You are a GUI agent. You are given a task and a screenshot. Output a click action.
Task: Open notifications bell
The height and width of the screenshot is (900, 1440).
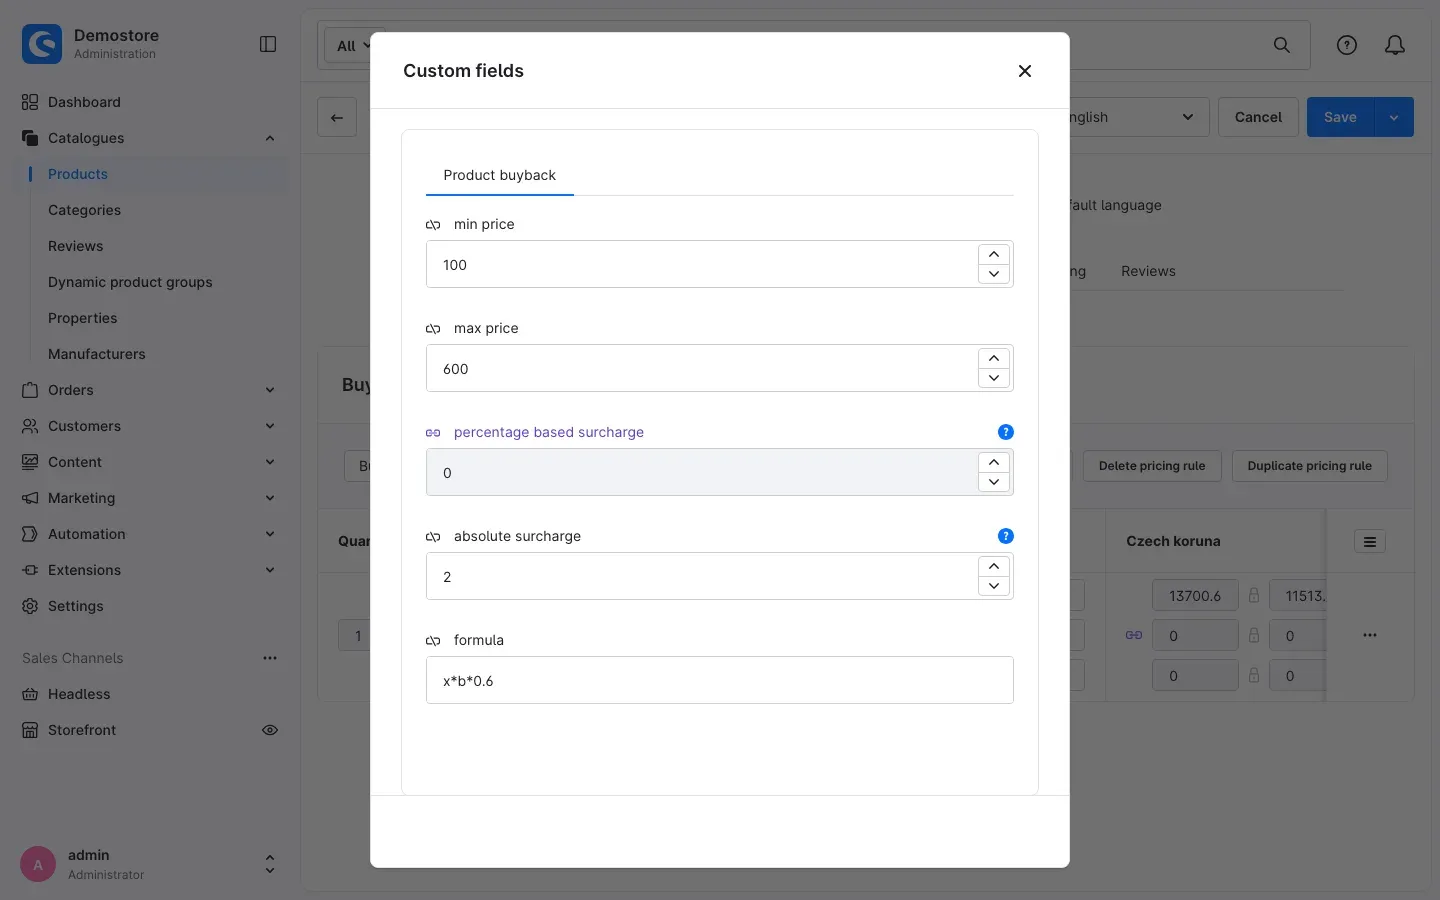(1395, 45)
